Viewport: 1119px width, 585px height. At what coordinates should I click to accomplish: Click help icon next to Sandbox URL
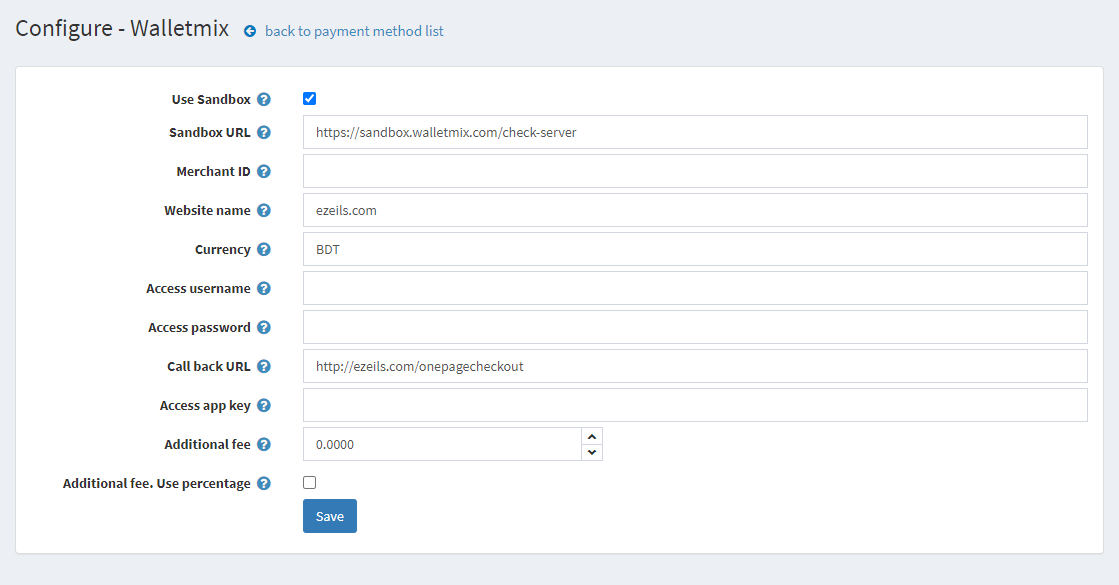(x=264, y=132)
